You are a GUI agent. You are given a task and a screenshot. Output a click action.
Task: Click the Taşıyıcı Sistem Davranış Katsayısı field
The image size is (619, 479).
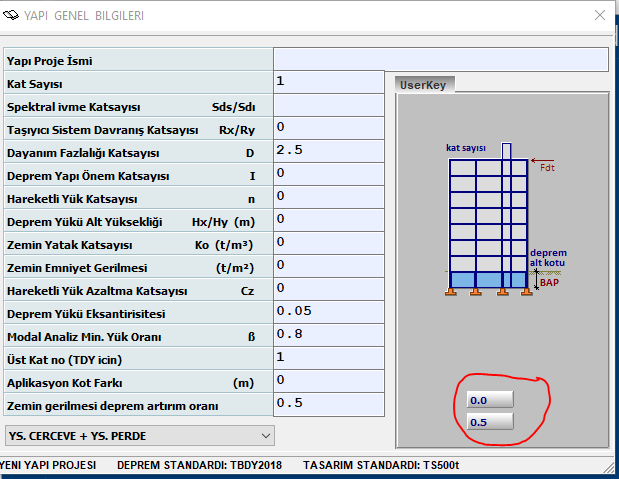[x=328, y=129]
